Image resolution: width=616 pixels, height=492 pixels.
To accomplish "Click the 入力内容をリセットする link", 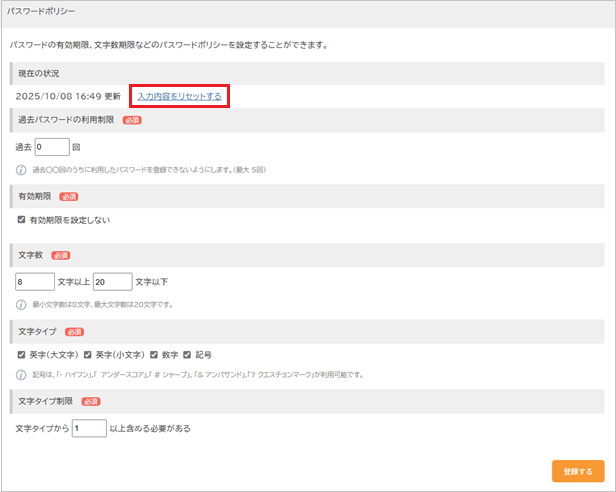I will [179, 96].
